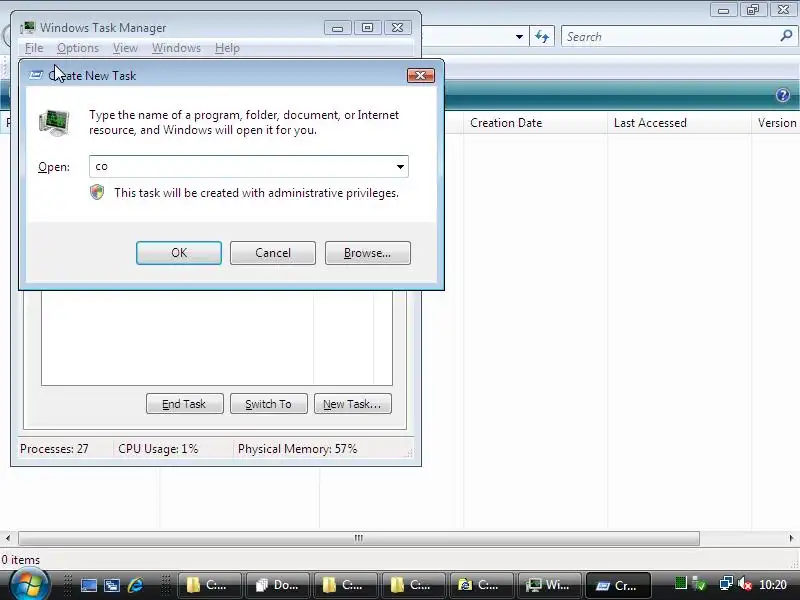Click the scrollbar right arrow

point(791,538)
